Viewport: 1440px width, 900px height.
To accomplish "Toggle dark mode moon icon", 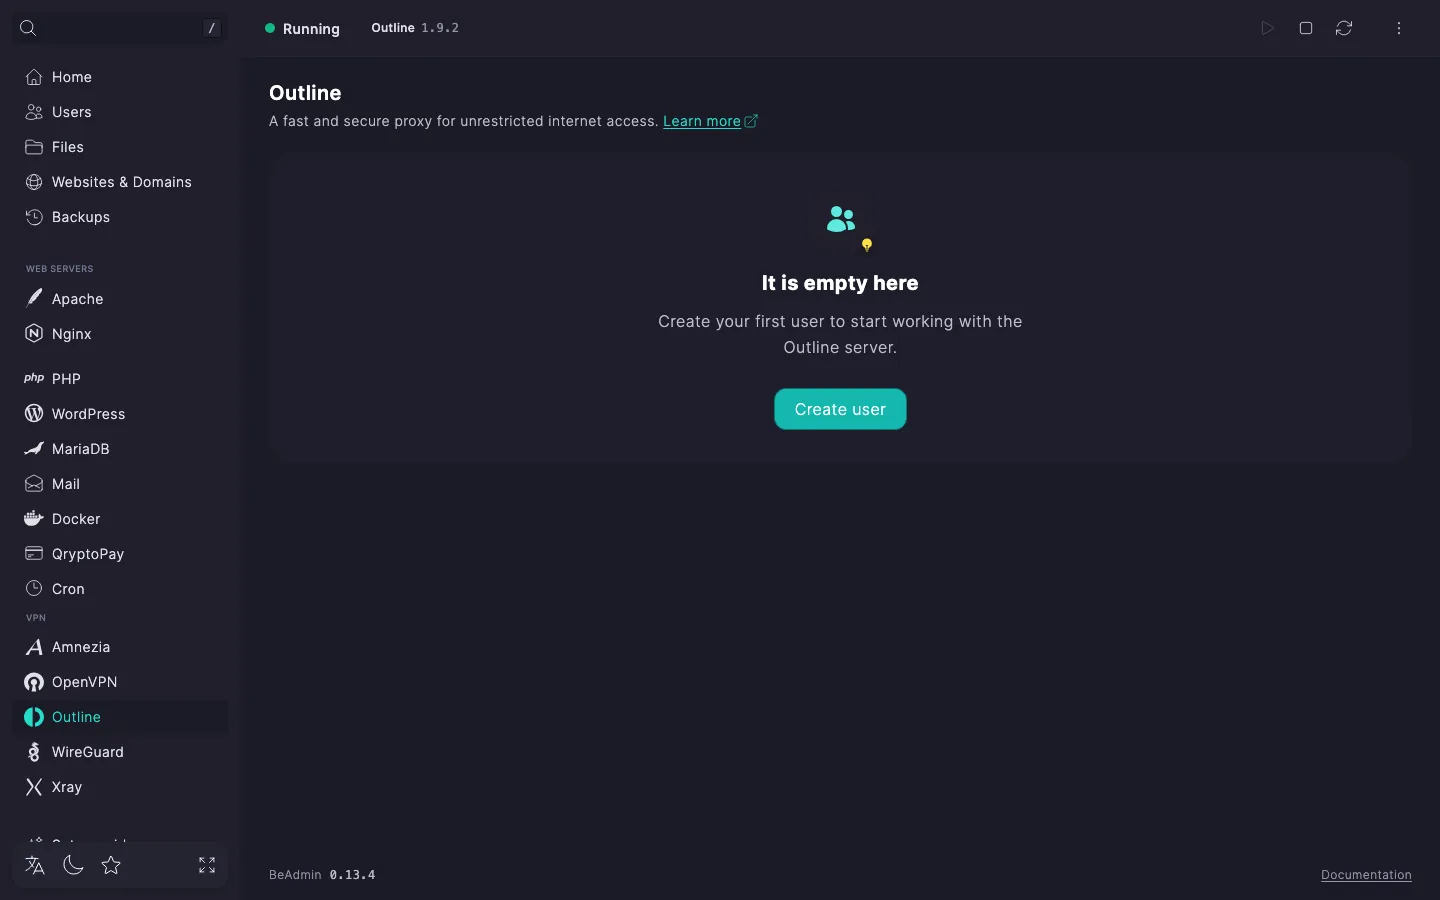I will click(x=73, y=865).
